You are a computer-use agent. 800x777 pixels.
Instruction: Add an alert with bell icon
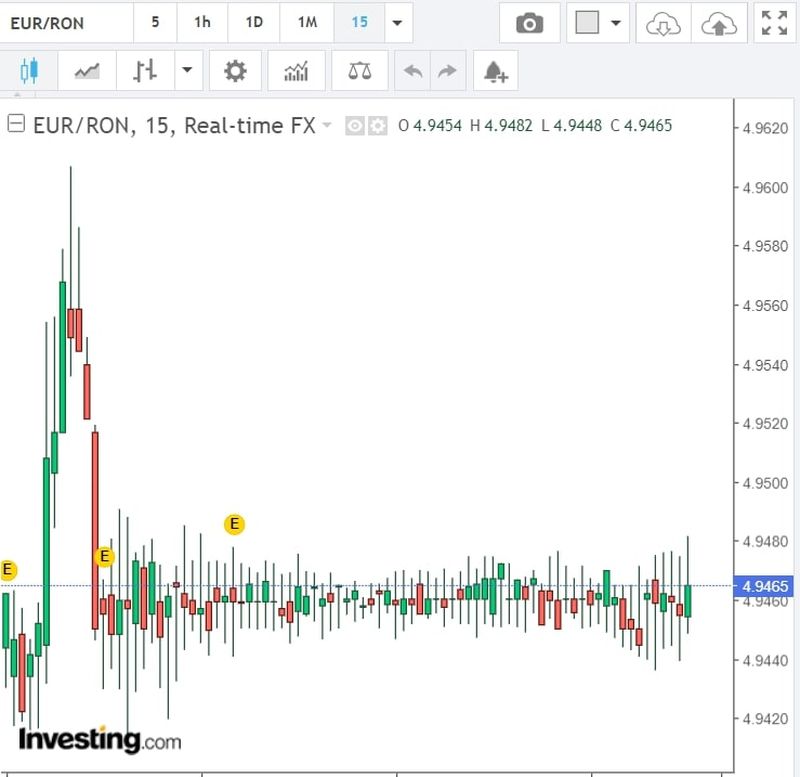click(495, 71)
